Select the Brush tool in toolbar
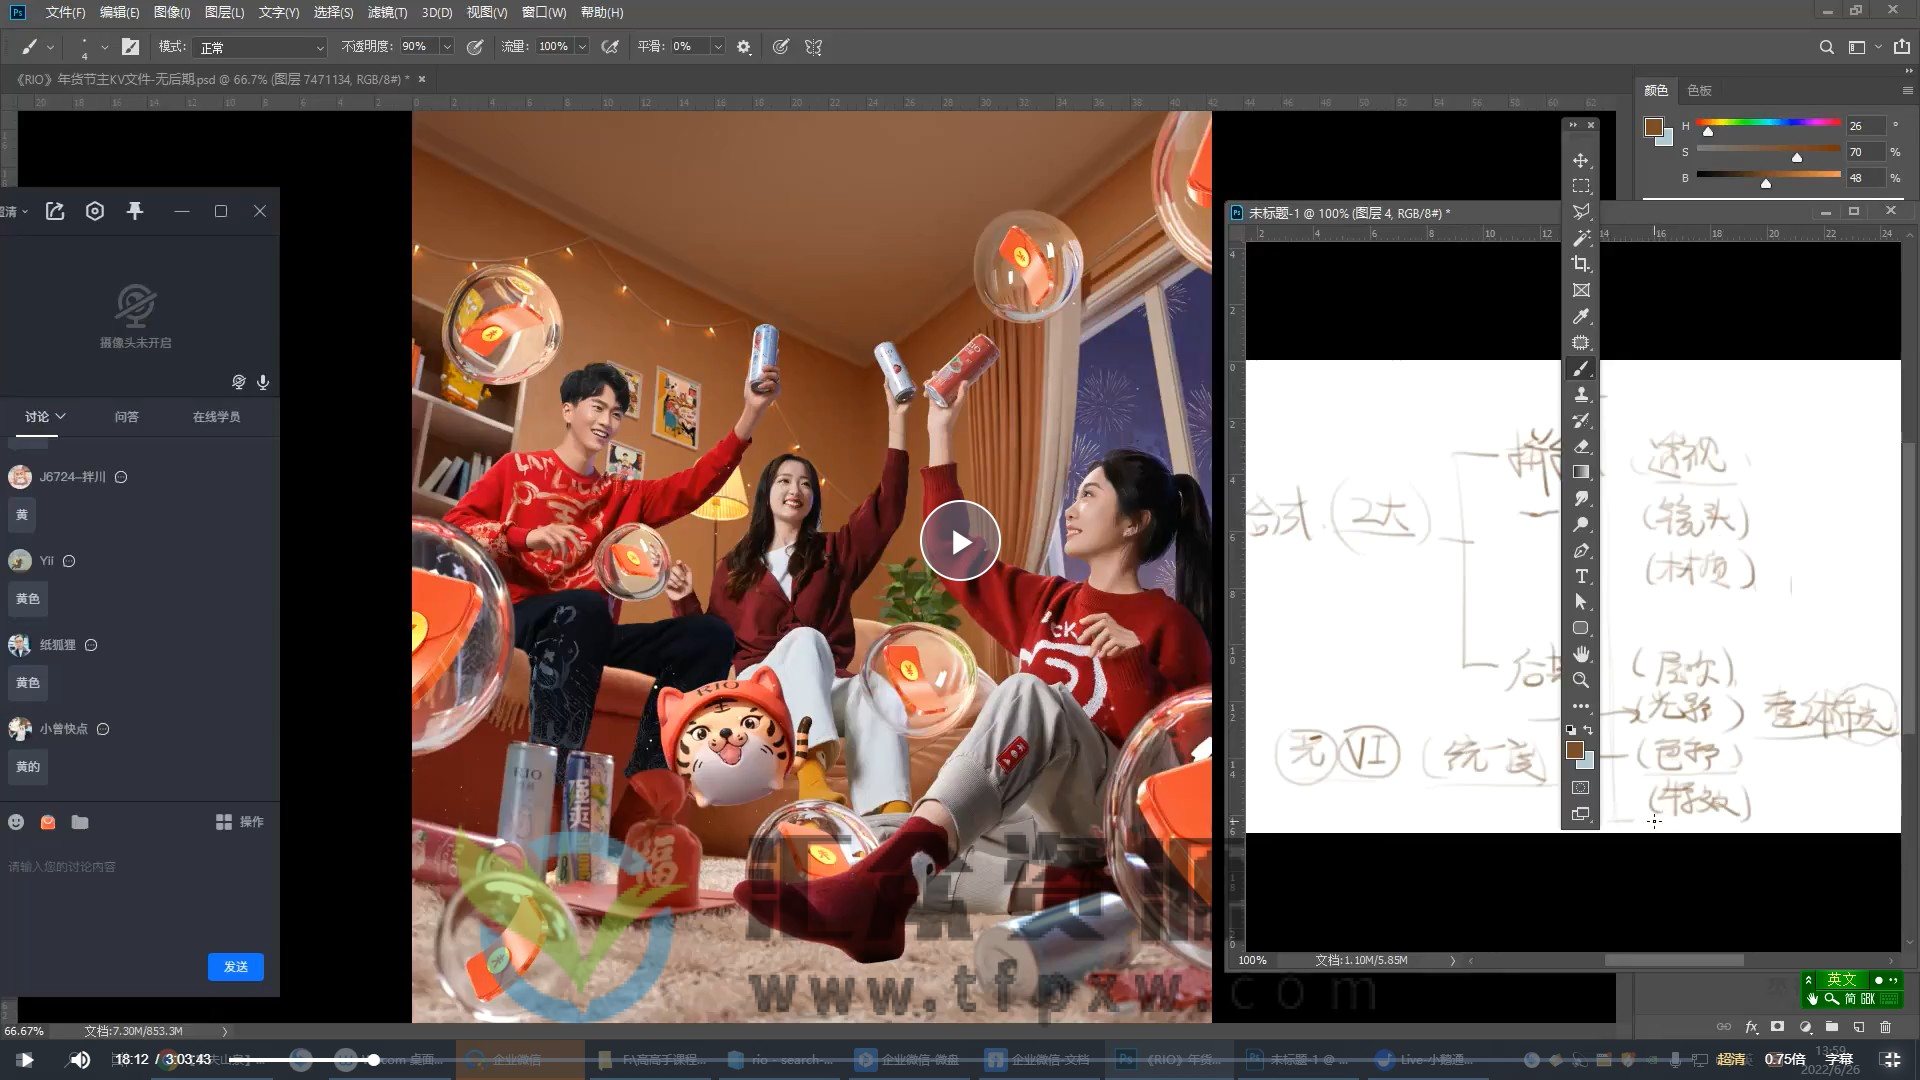The height and width of the screenshot is (1080, 1920). (1580, 369)
